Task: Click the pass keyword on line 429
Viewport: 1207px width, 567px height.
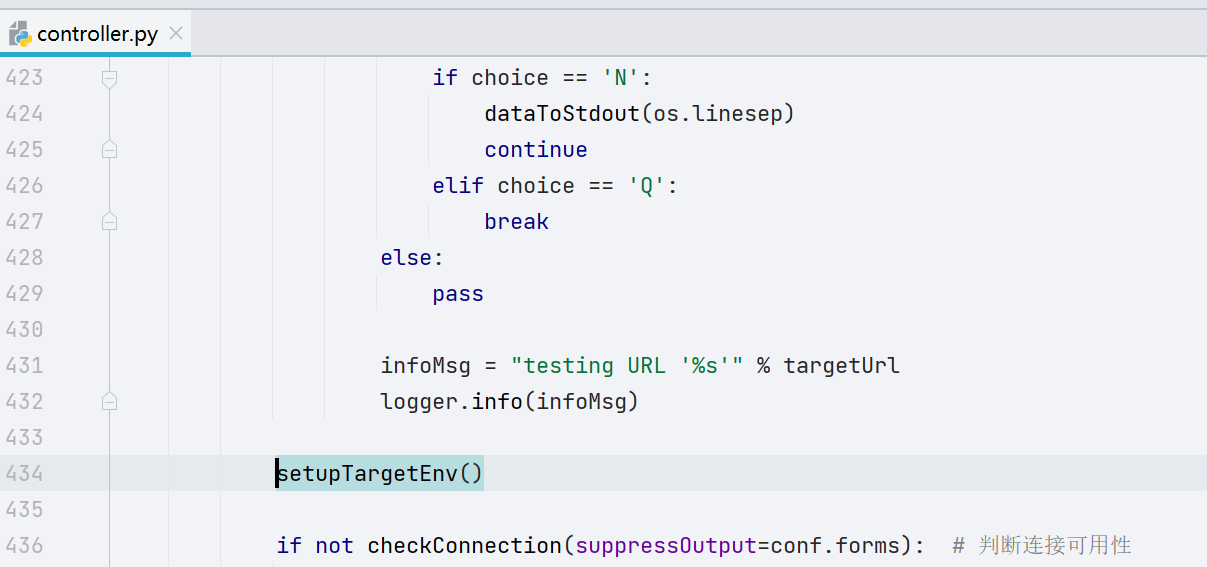Action: [458, 294]
